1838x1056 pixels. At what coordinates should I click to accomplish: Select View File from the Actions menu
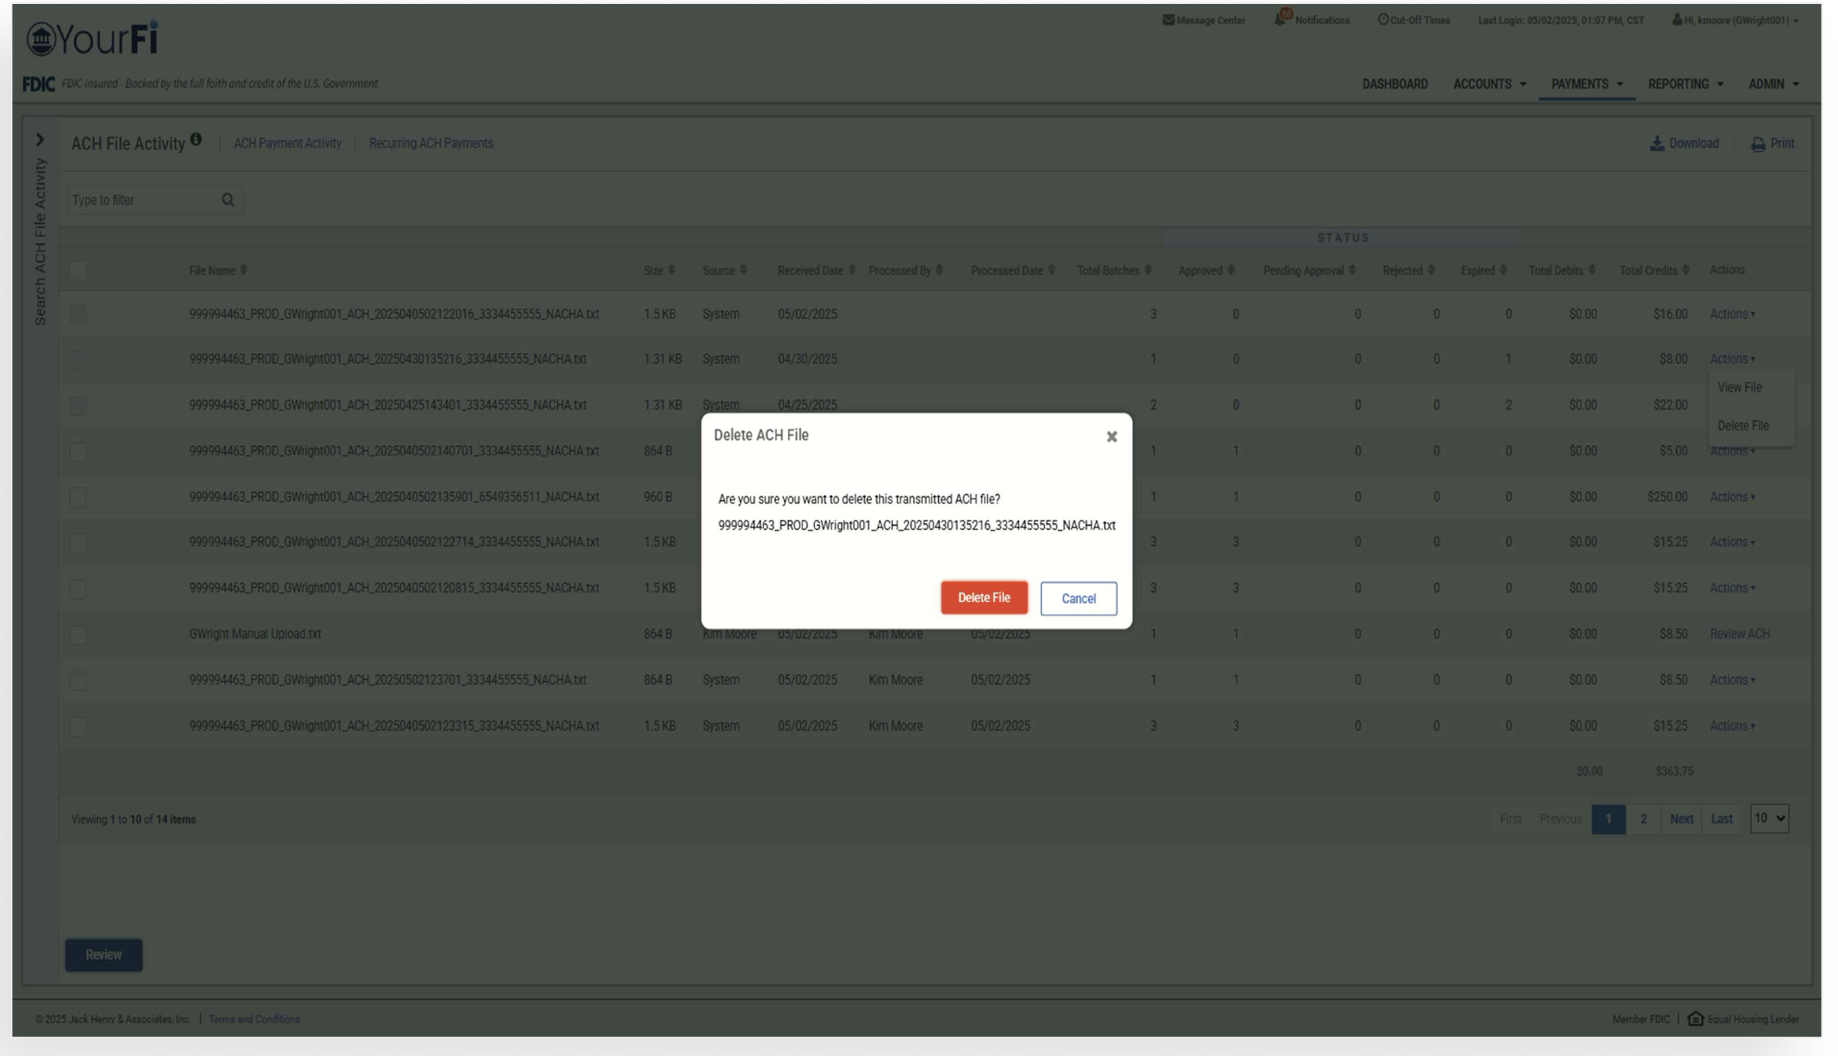pyautogui.click(x=1739, y=388)
